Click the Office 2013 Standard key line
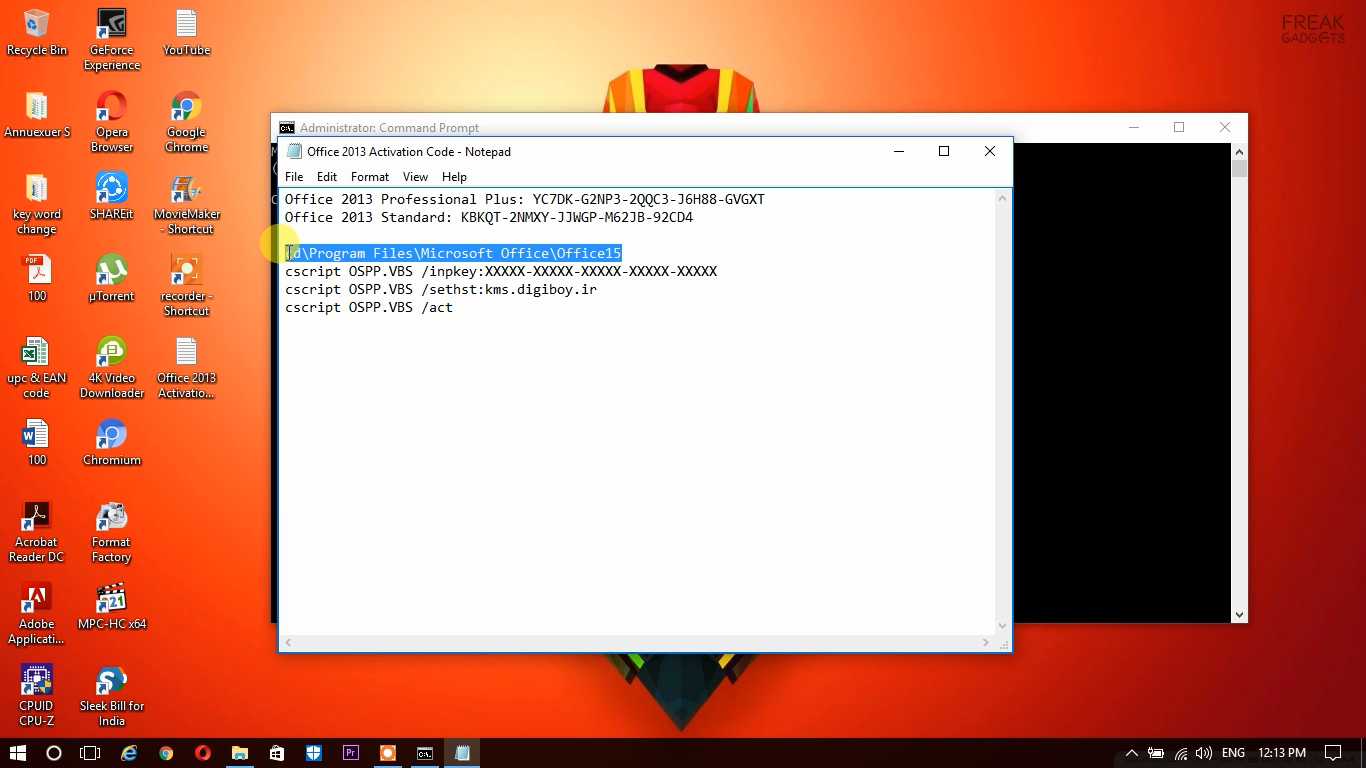Screen dimensions: 1366x768 click(489, 217)
